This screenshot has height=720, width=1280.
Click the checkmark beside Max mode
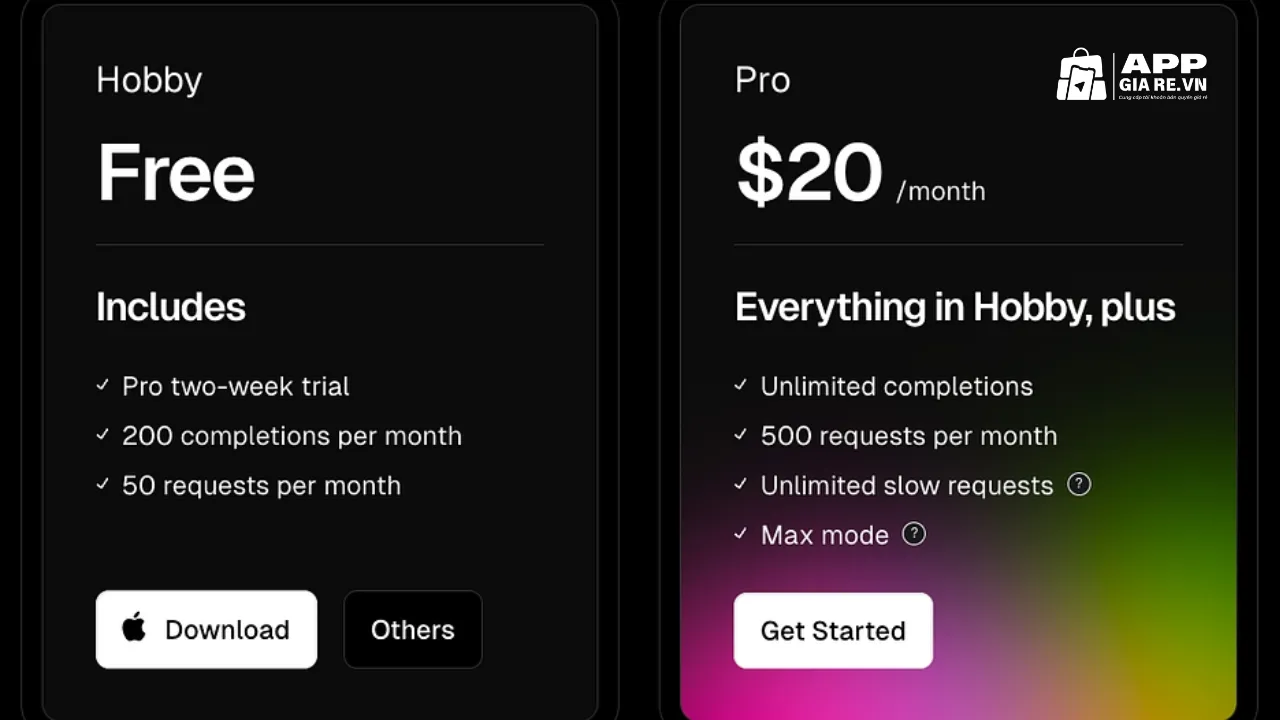(x=740, y=535)
